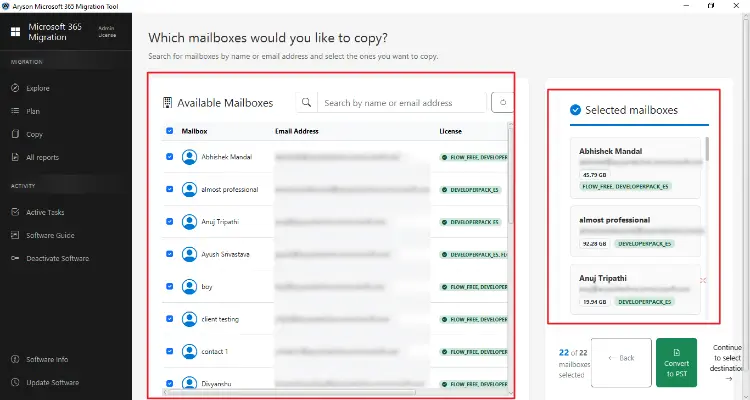Click the Selected mailboxes checkmark icon
This screenshot has width=750, height=400.
click(x=575, y=110)
